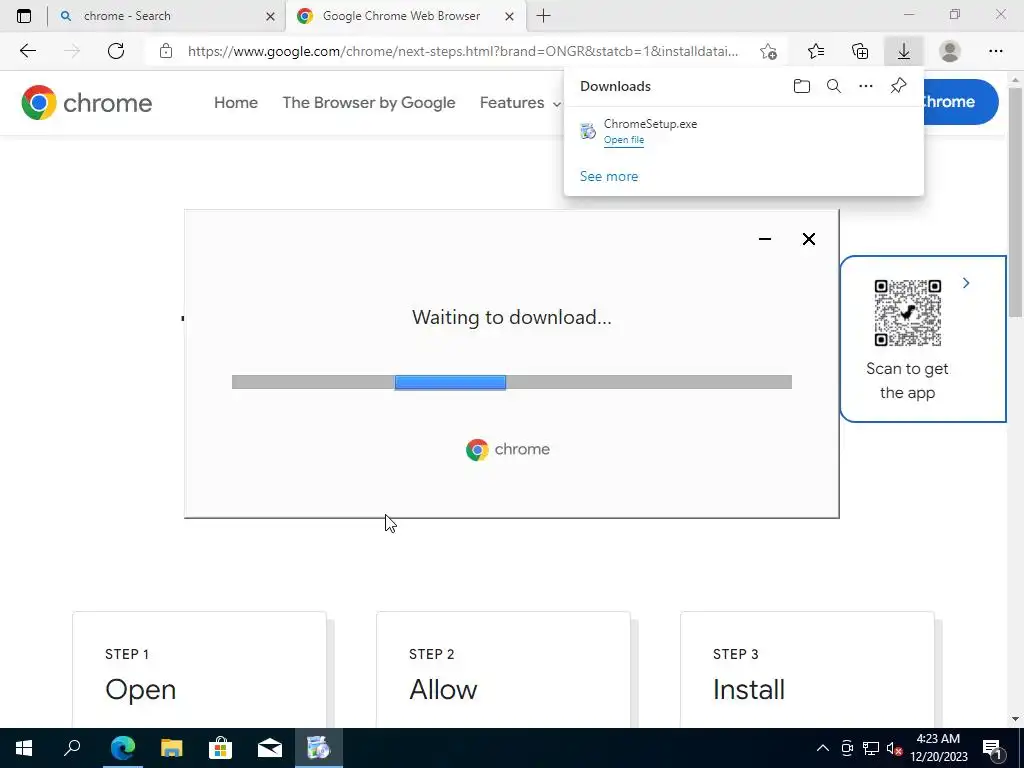
Task: Go back to previous page
Action: (27, 51)
